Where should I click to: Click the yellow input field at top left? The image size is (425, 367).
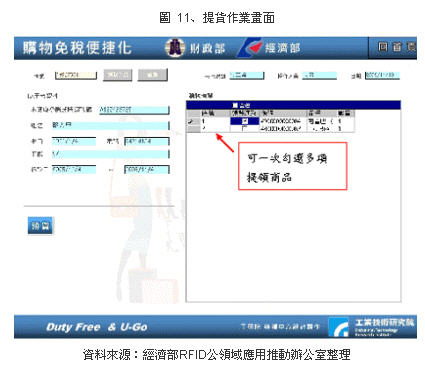(x=76, y=76)
